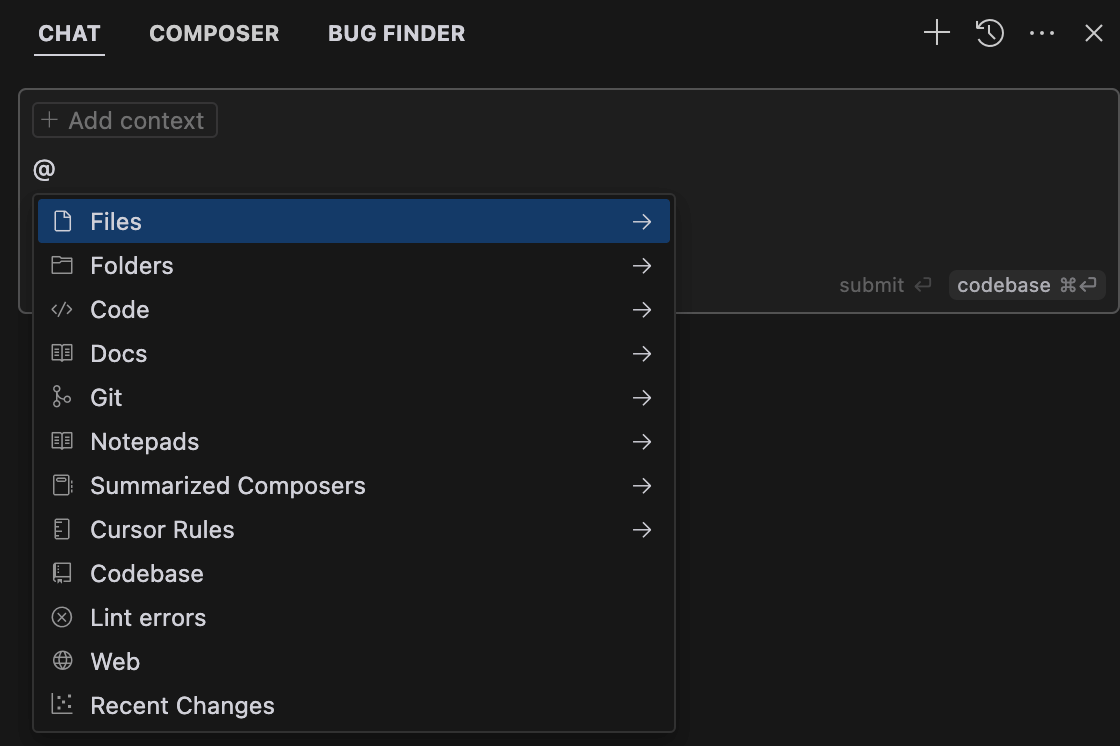Click the new chat plus icon
Image resolution: width=1120 pixels, height=746 pixels.
pyautogui.click(x=936, y=33)
